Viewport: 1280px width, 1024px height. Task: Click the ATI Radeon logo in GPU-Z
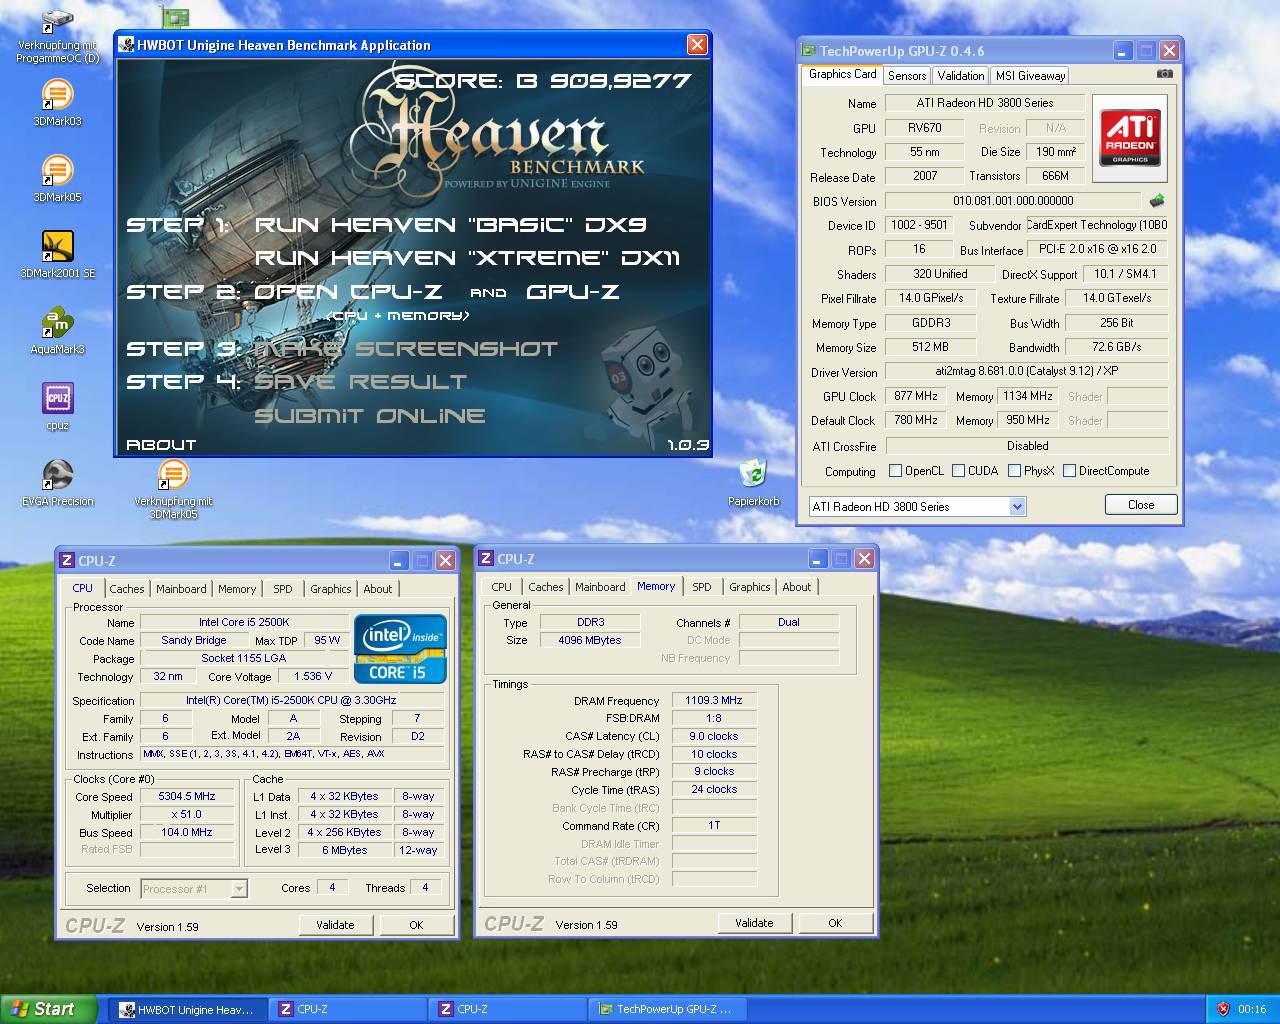[x=1130, y=138]
